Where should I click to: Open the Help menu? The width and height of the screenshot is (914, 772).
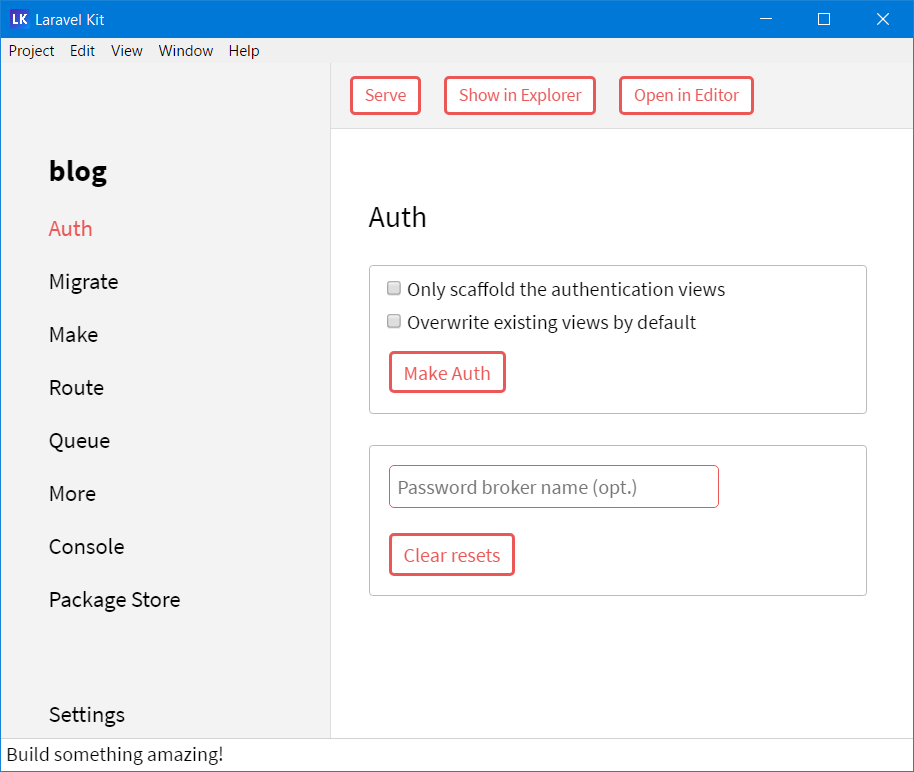(x=243, y=51)
